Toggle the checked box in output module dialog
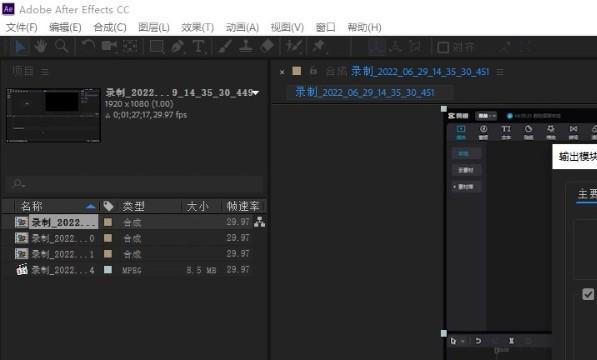The image size is (597, 360). (588, 294)
